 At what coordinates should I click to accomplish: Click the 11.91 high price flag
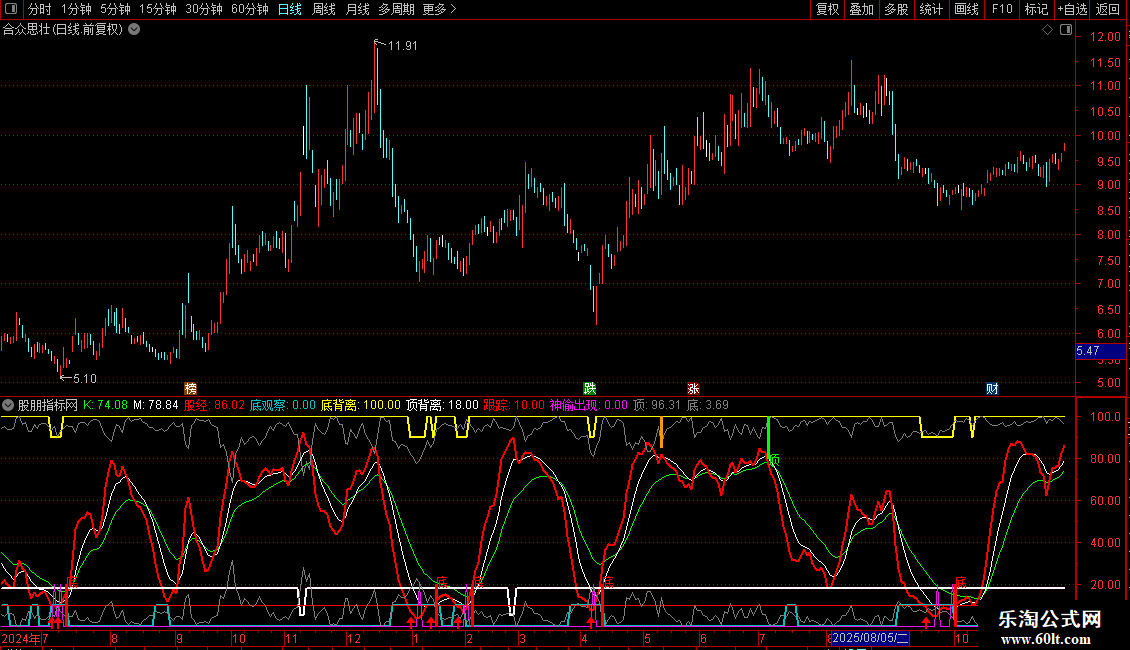[402, 46]
